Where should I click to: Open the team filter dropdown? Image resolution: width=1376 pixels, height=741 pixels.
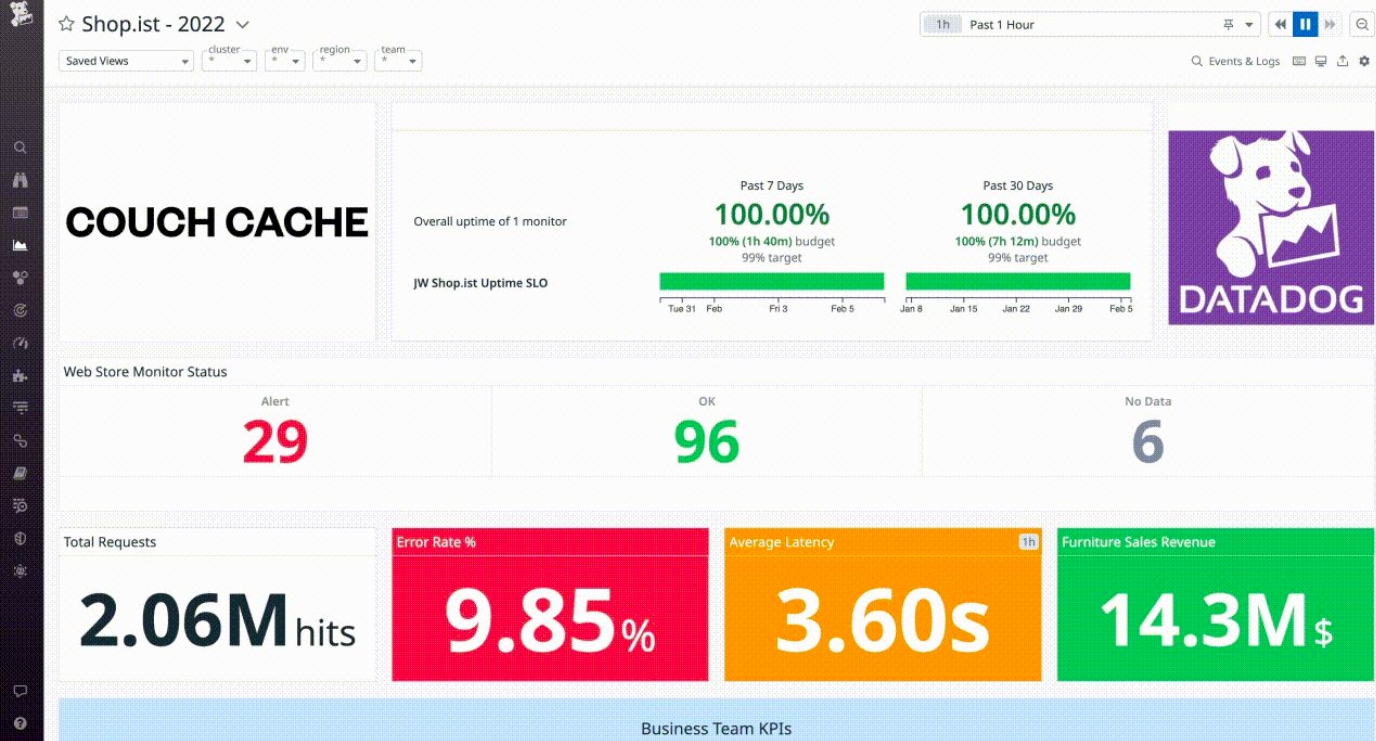coord(398,61)
